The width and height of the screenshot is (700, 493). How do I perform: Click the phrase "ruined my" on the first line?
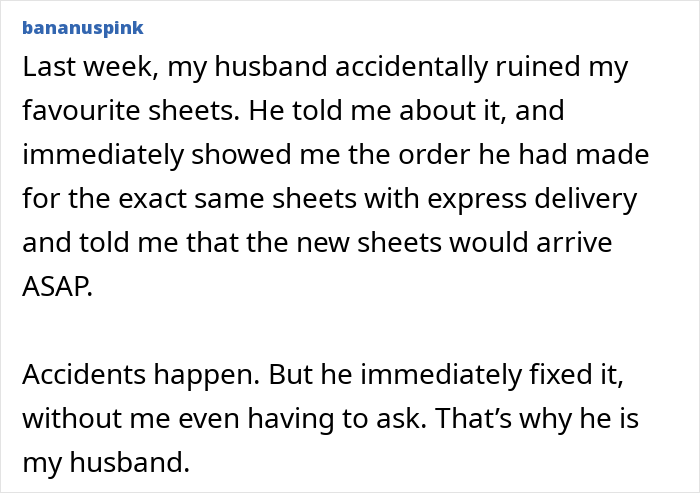562,67
